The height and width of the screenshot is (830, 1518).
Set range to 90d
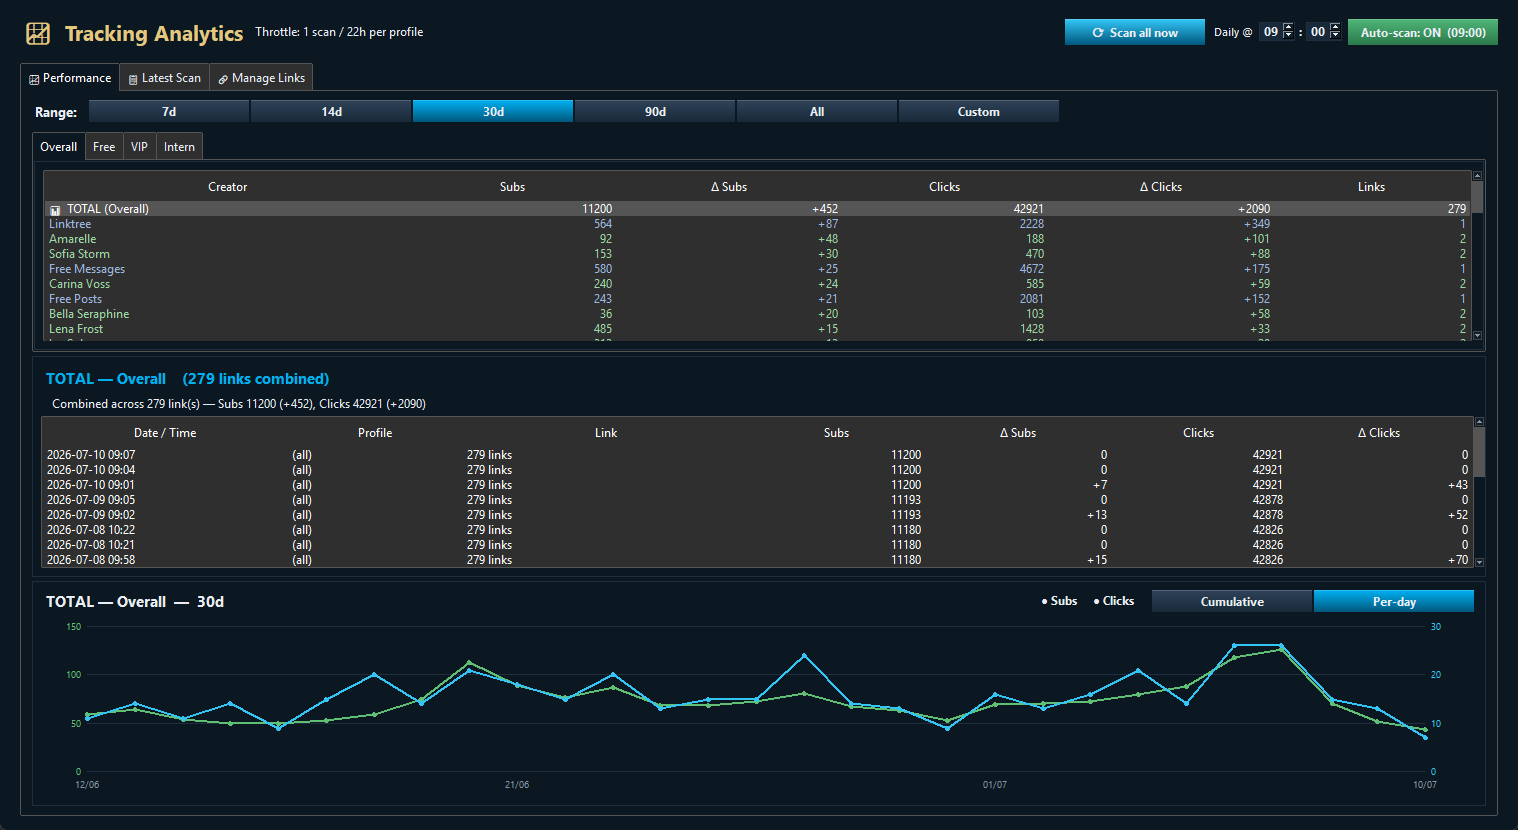coord(655,111)
